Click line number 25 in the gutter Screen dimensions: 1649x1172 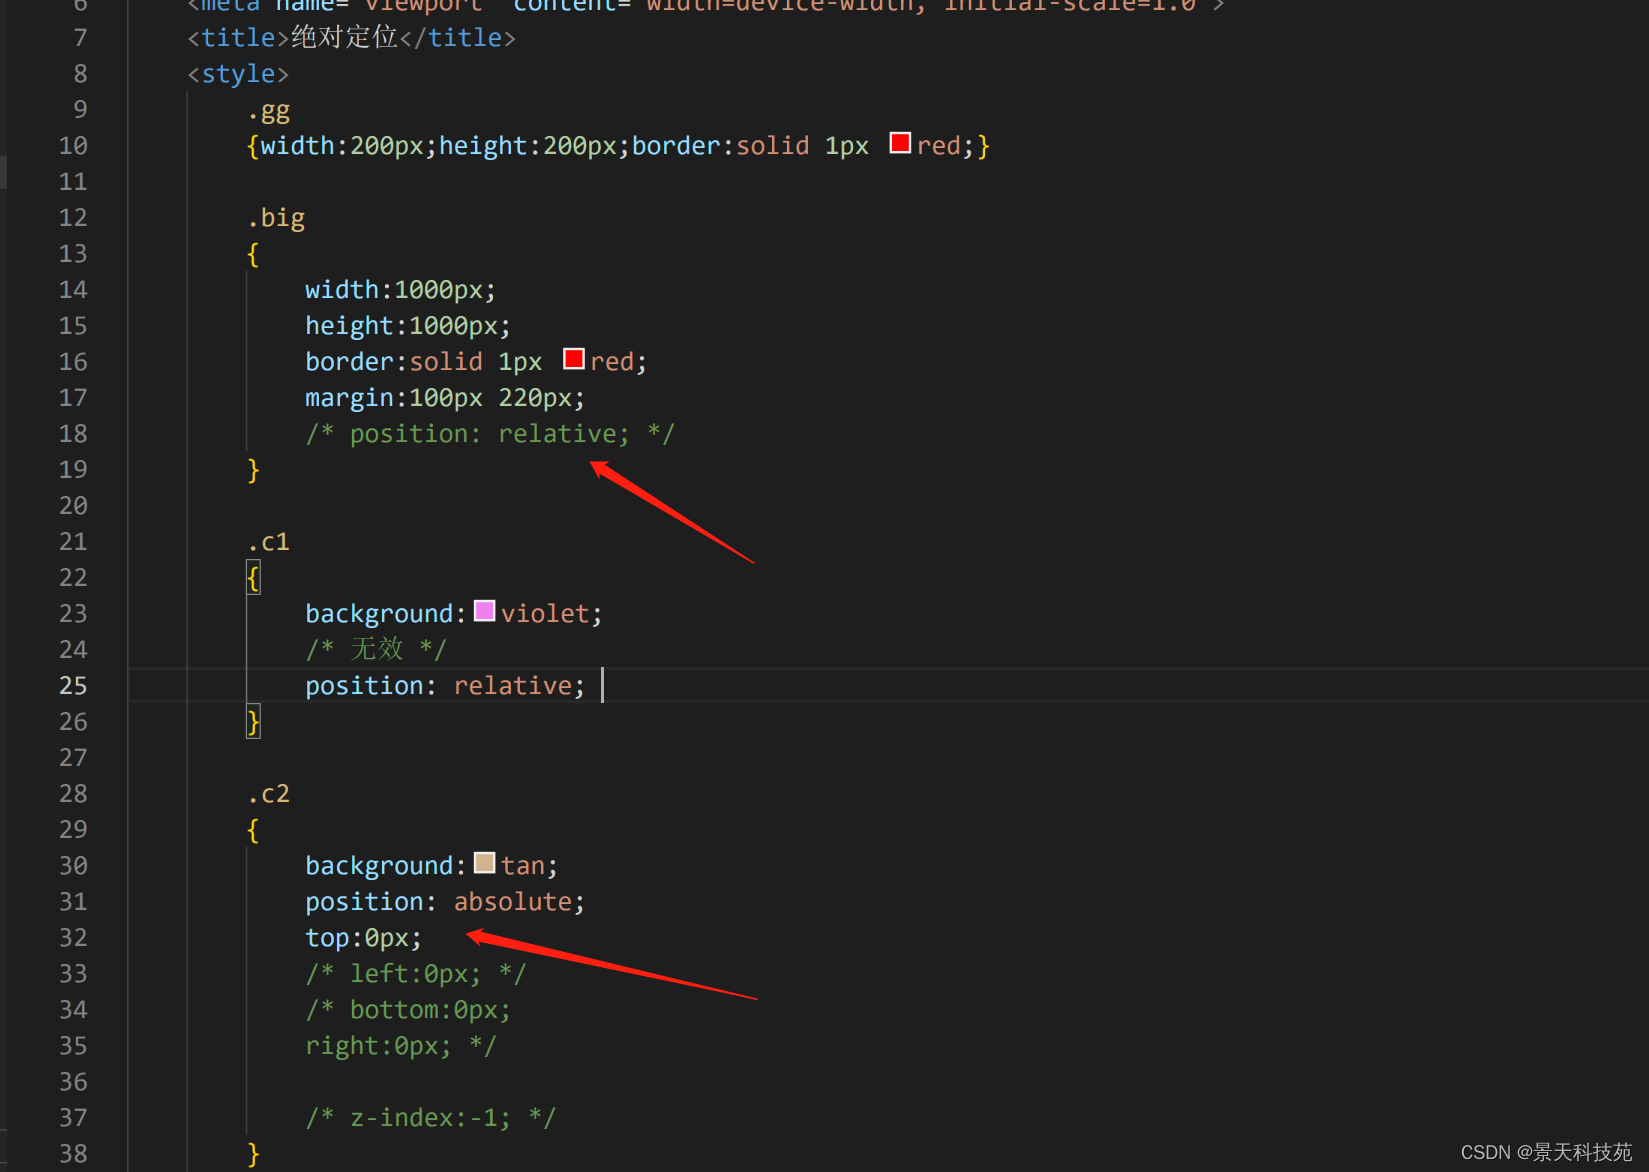[73, 686]
